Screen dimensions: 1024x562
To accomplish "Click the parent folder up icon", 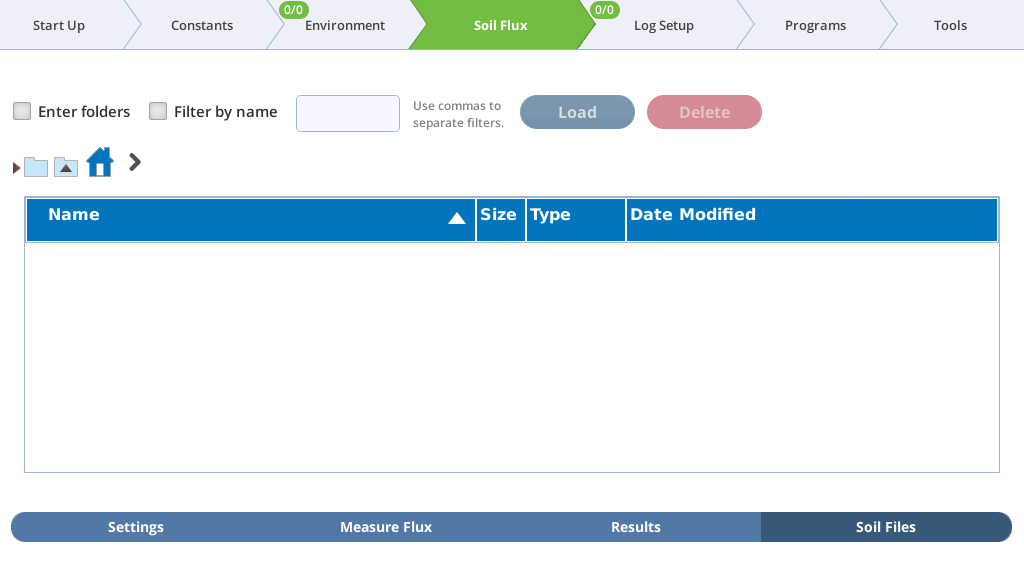I will [x=66, y=167].
